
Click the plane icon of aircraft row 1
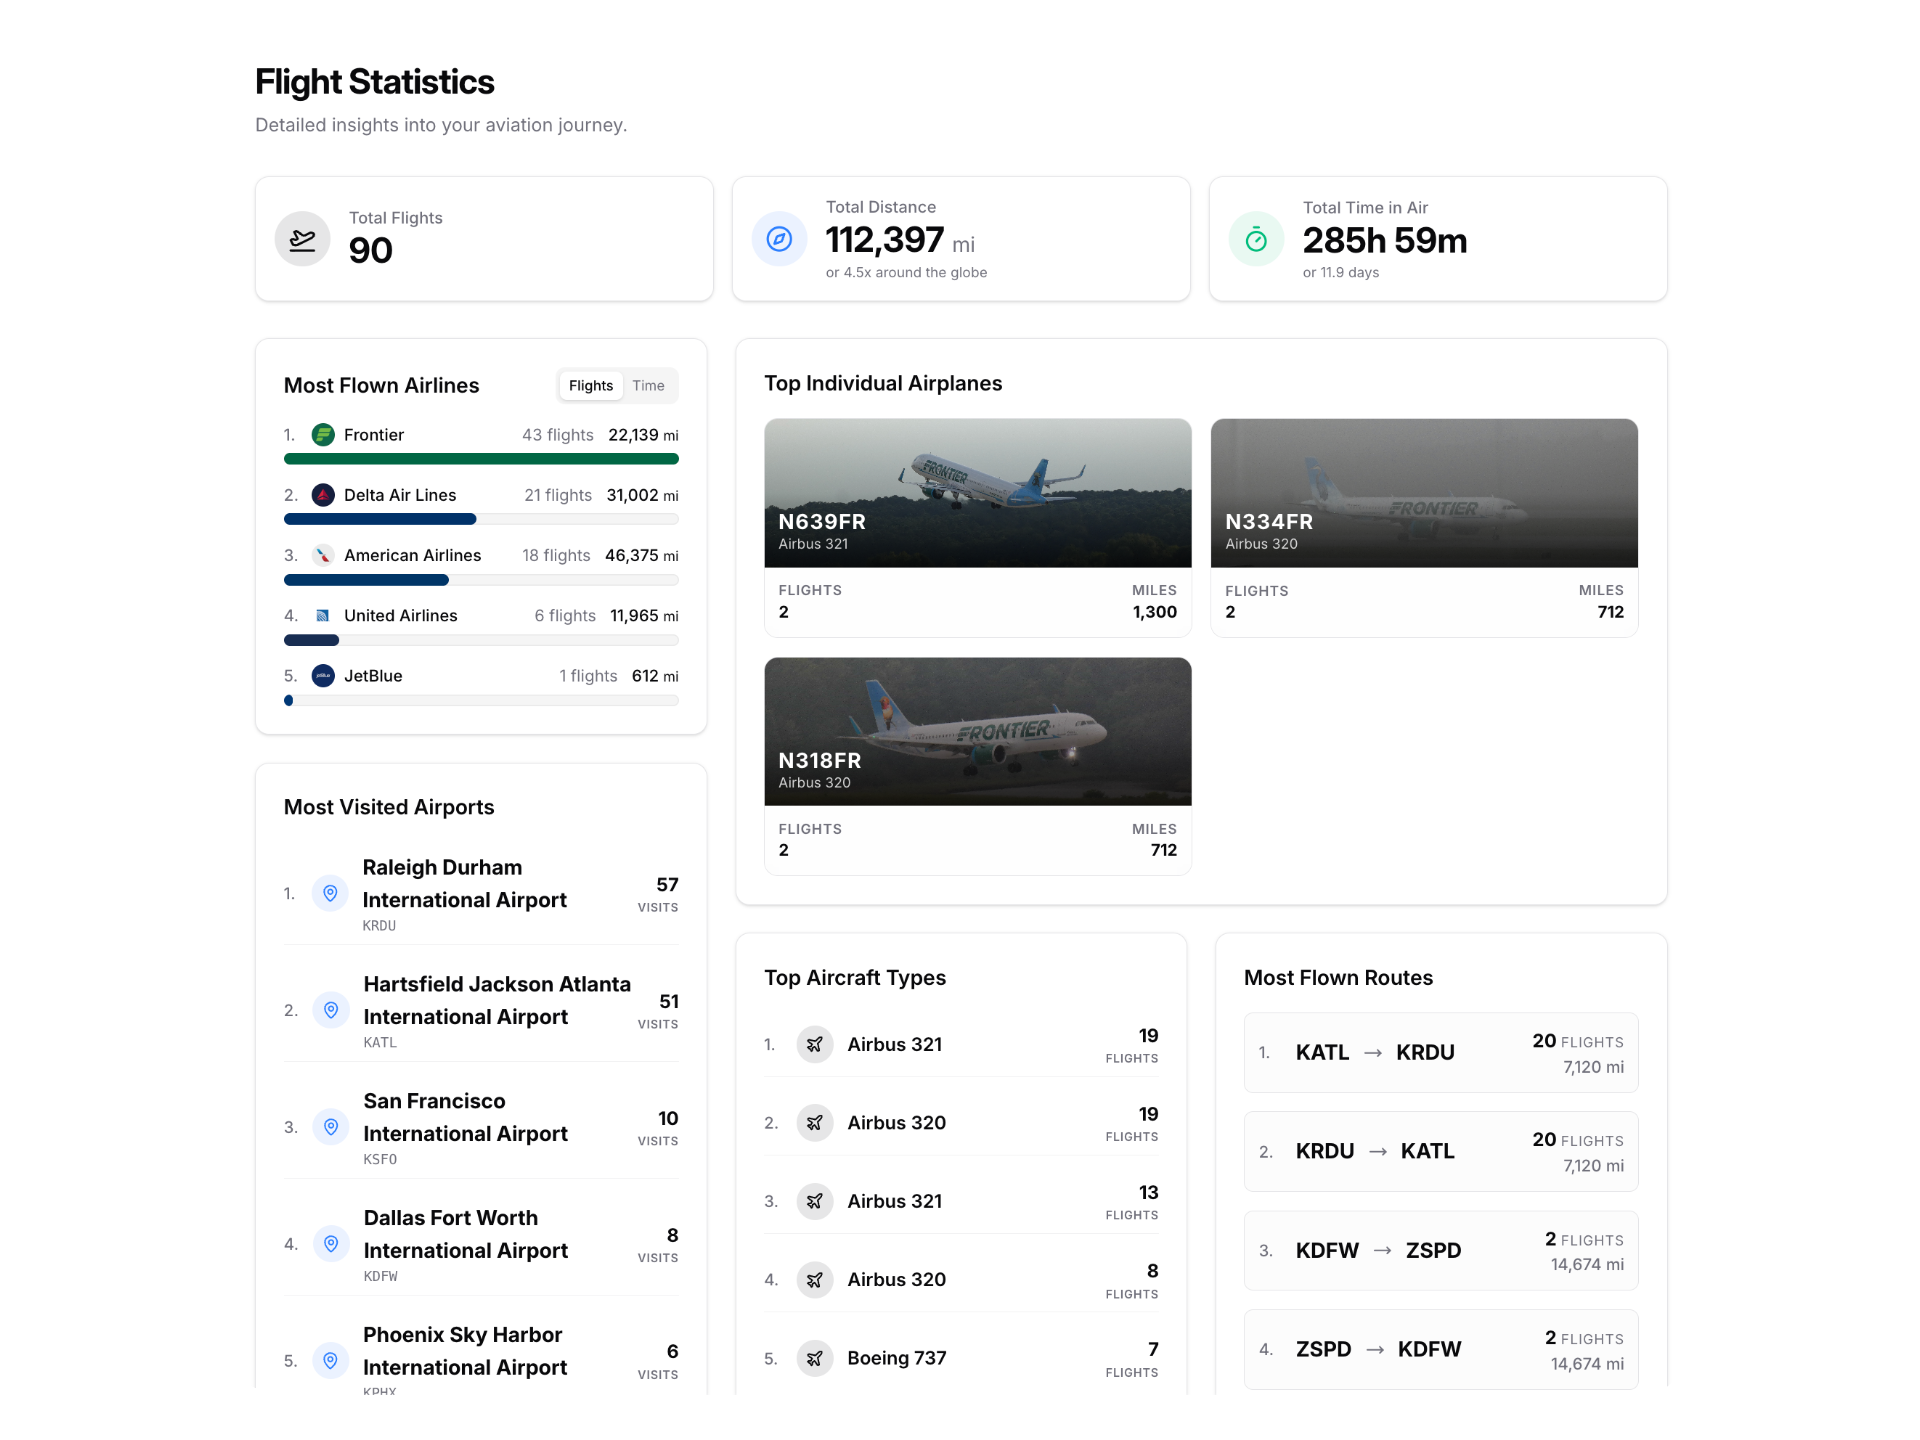[815, 1044]
